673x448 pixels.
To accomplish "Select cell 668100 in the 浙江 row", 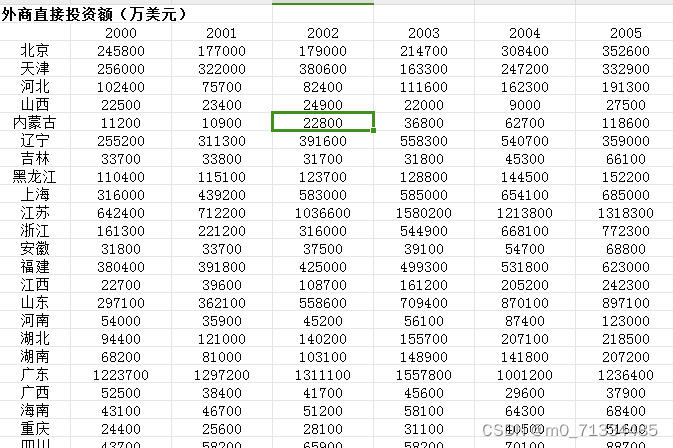I will [524, 231].
